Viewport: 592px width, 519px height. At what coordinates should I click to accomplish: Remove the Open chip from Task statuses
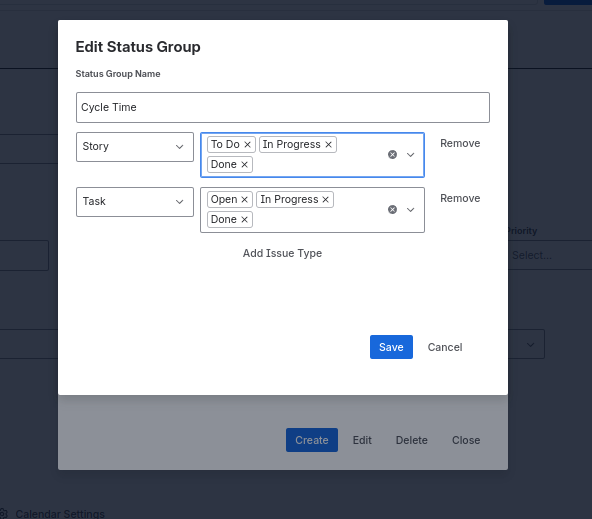point(244,199)
